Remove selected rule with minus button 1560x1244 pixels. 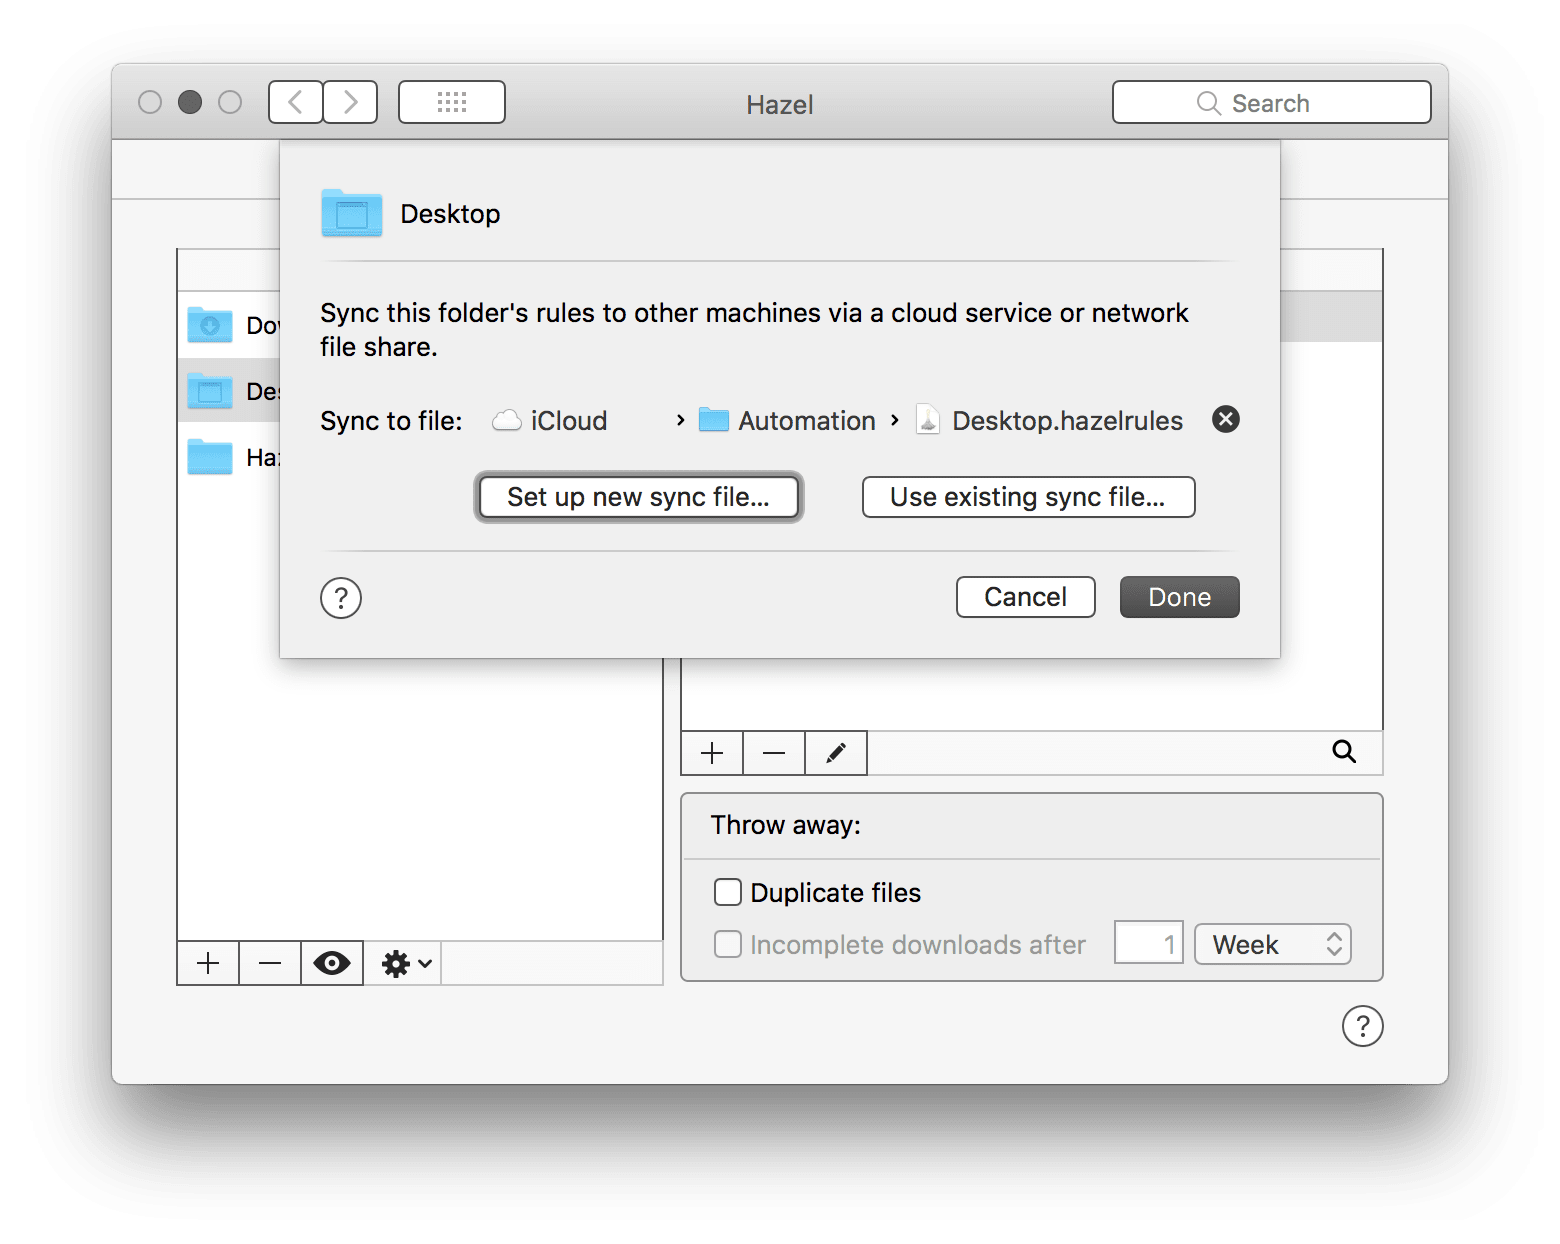pos(774,753)
